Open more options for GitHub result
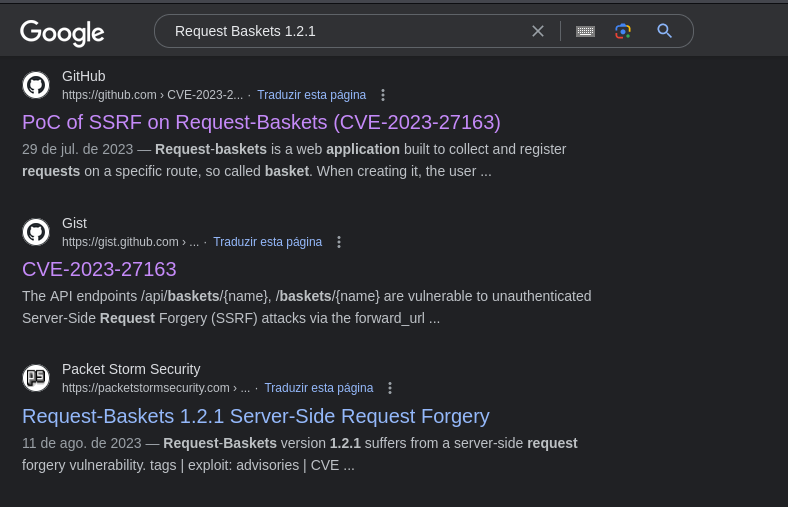 coord(383,95)
